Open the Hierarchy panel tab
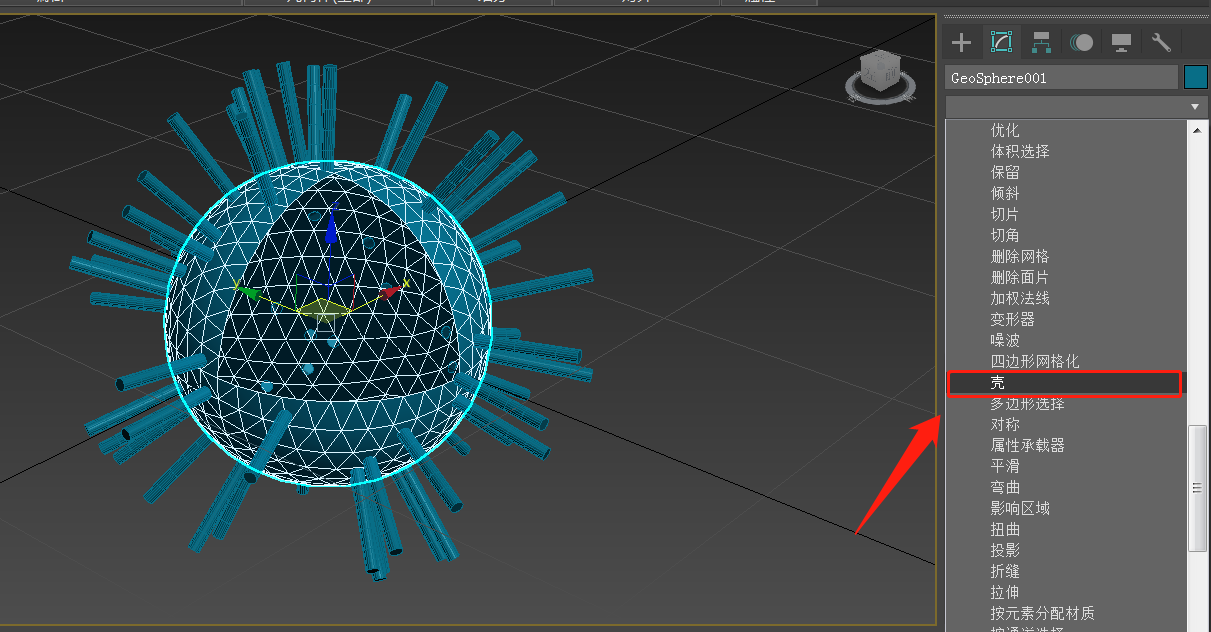This screenshot has width=1211, height=632. click(1041, 42)
